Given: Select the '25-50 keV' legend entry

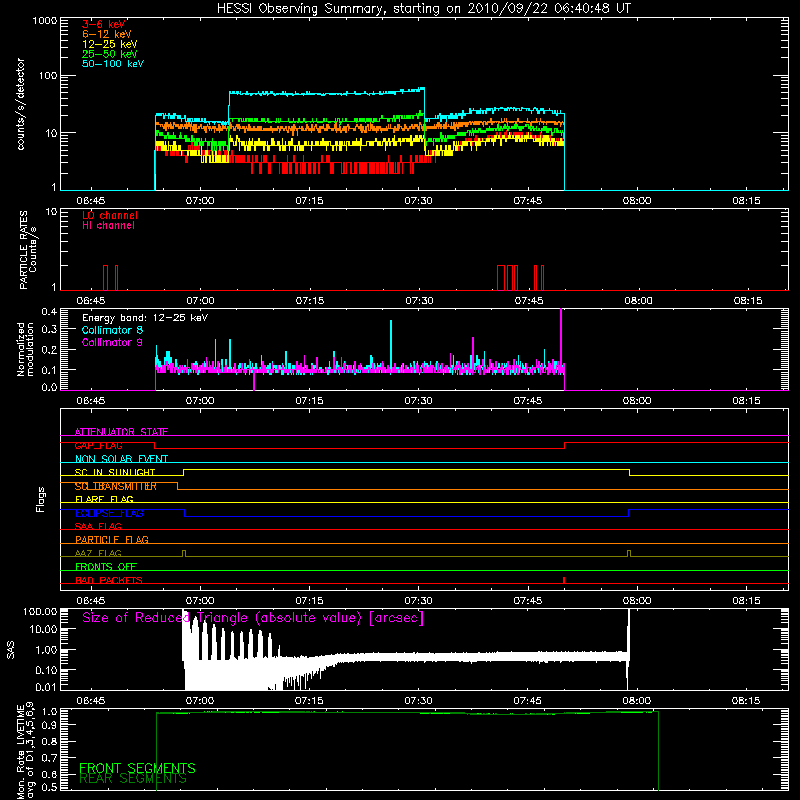Looking at the screenshot, I should [x=110, y=54].
